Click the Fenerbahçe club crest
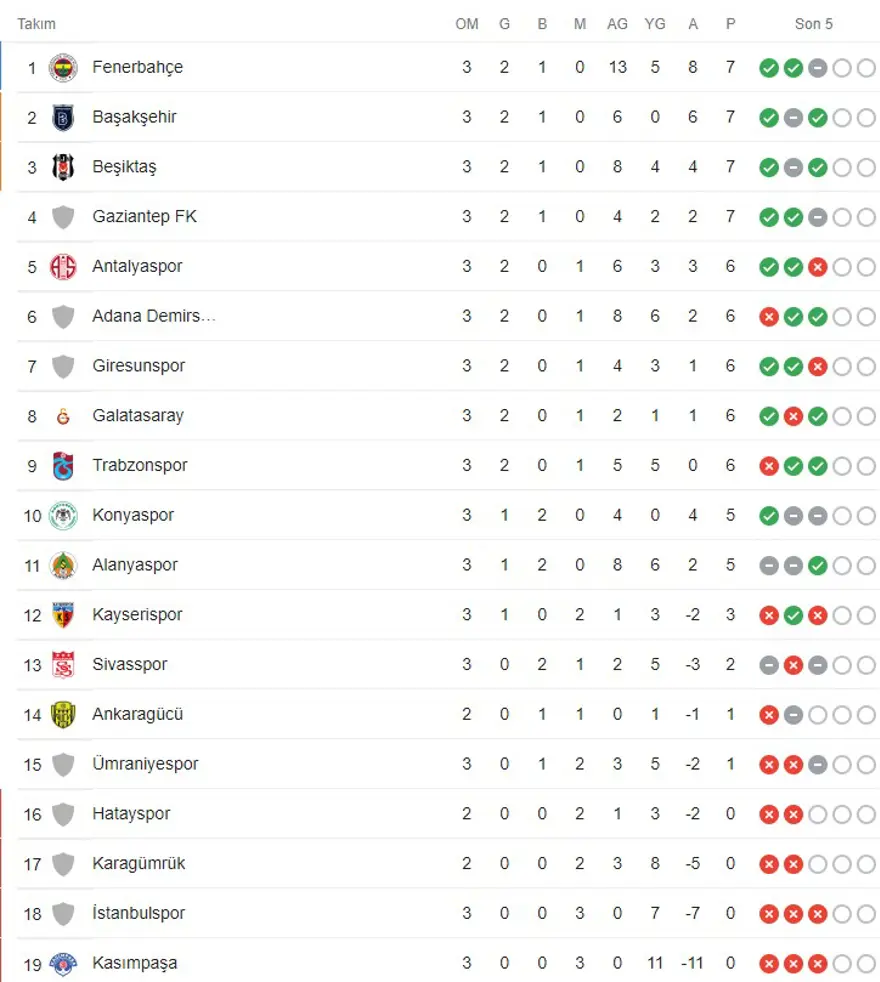Screen dimensions: 880x982 [63, 68]
